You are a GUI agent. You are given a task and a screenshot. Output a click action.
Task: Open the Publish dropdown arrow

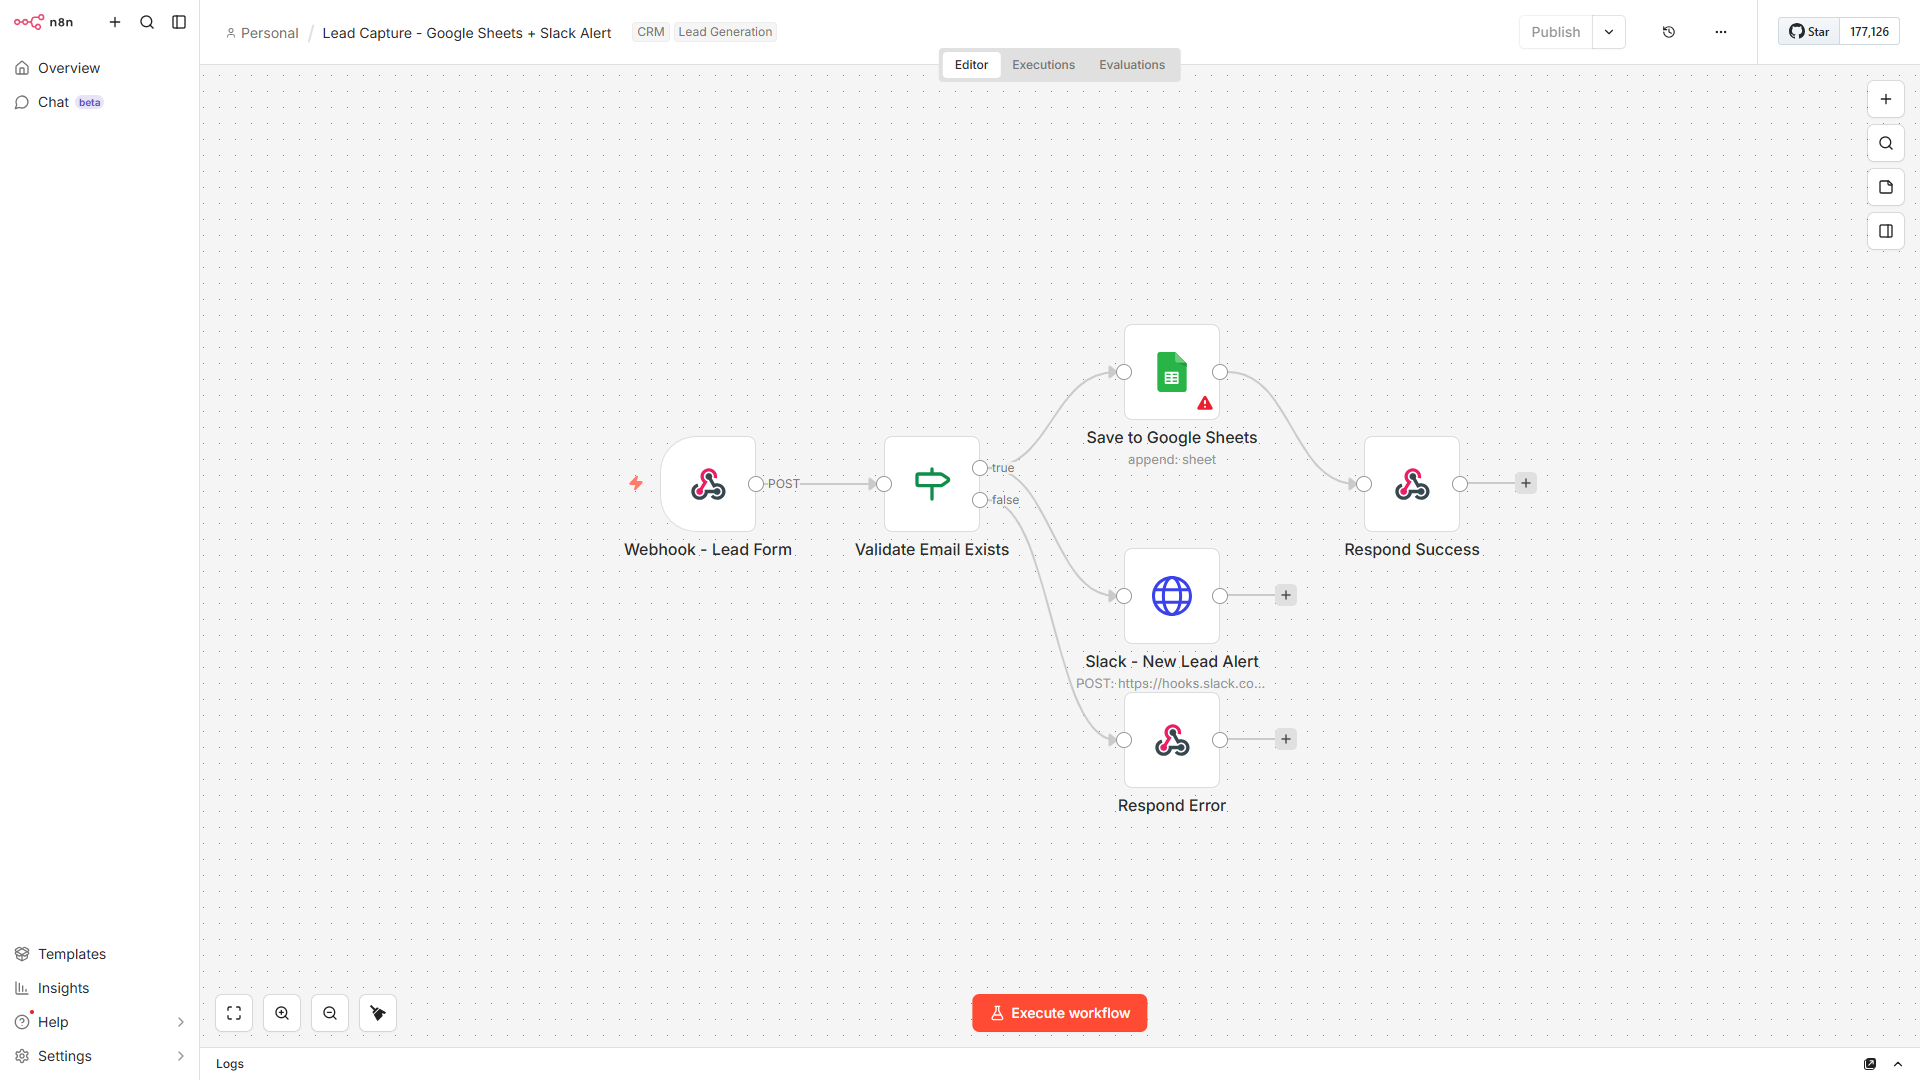tap(1608, 31)
